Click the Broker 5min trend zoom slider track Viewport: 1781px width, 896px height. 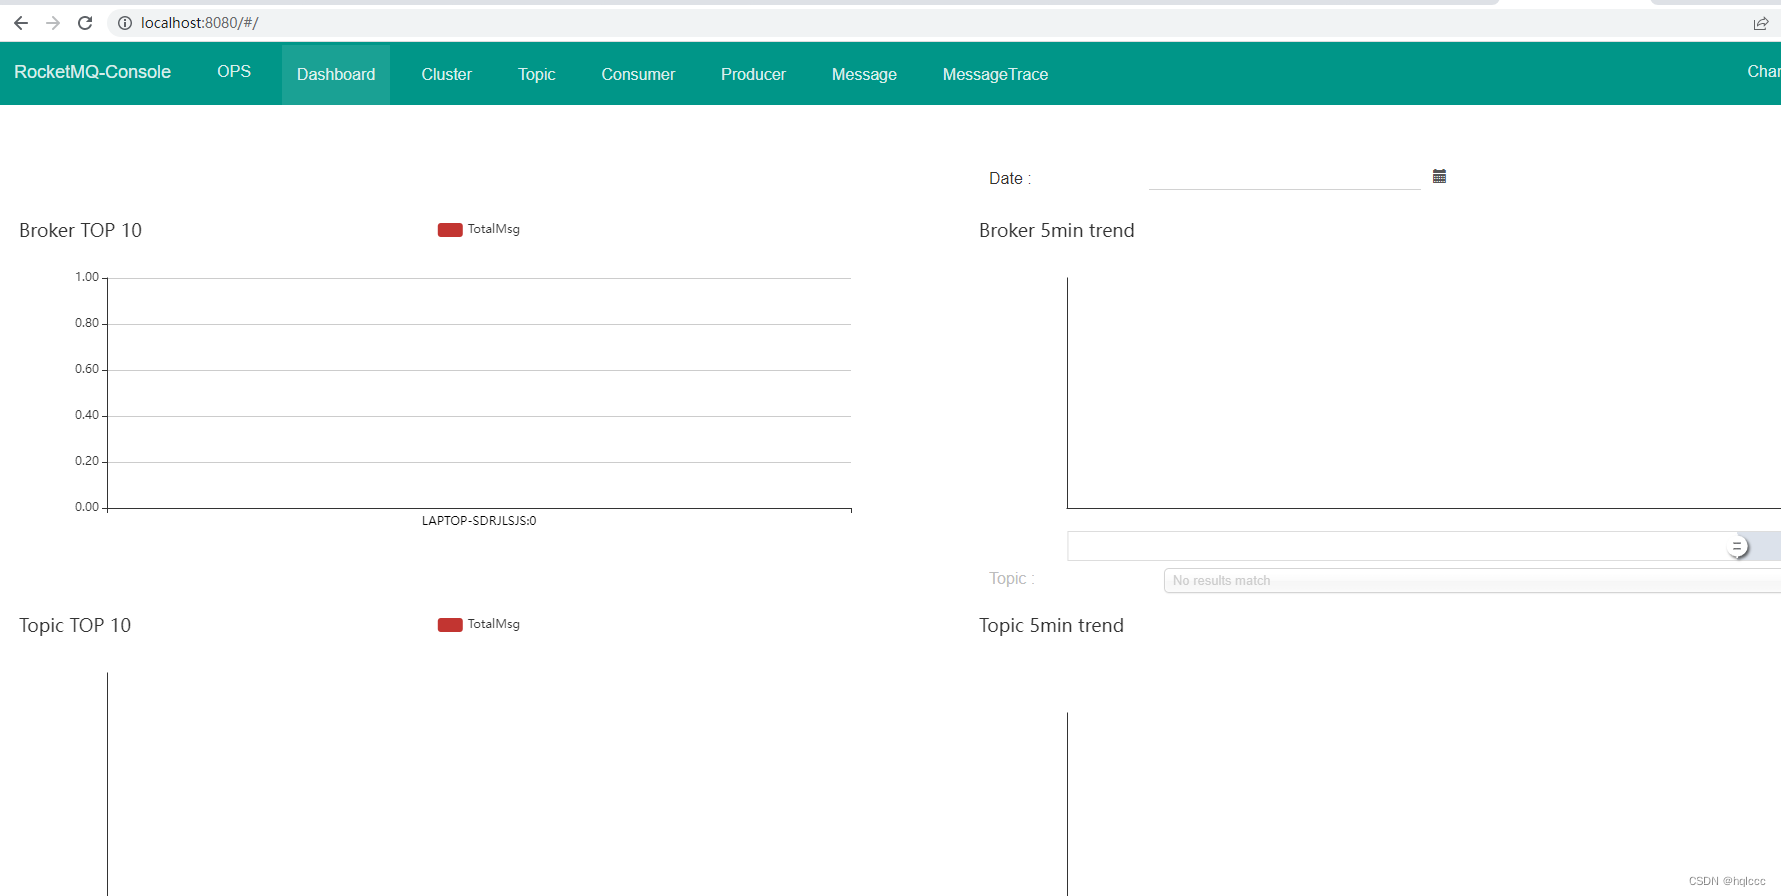pyautogui.click(x=1424, y=546)
